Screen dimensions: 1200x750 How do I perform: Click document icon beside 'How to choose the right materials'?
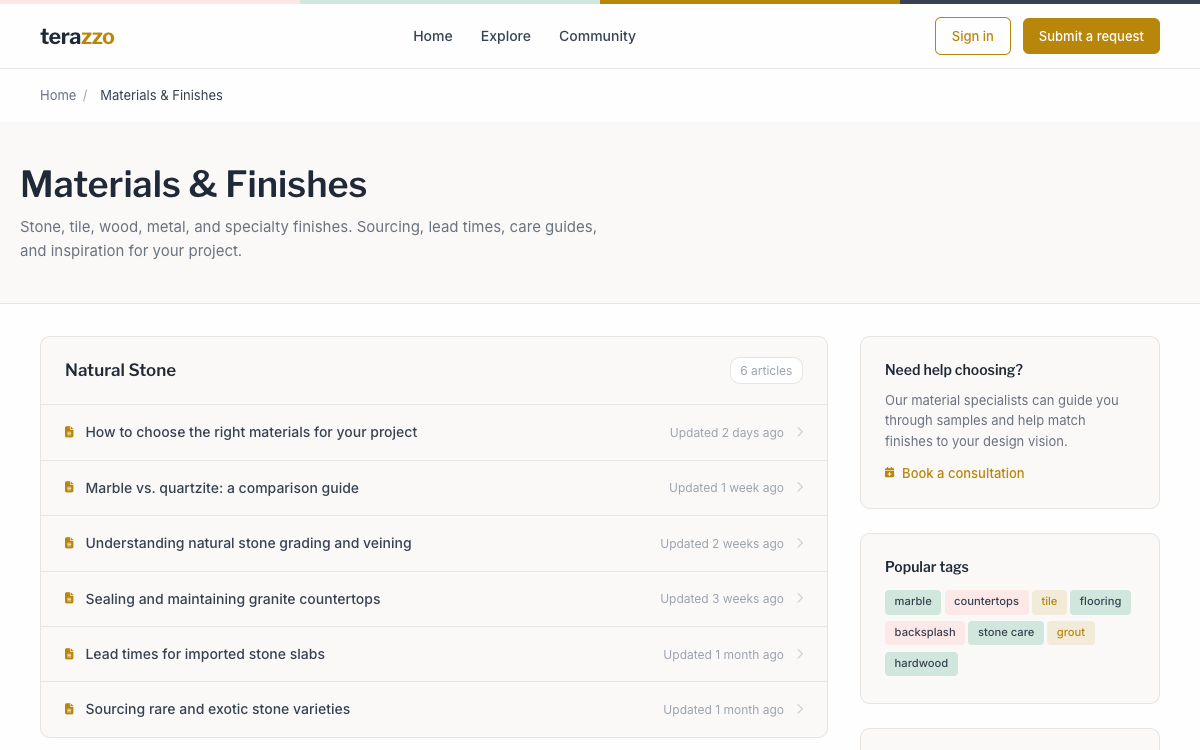point(69,432)
